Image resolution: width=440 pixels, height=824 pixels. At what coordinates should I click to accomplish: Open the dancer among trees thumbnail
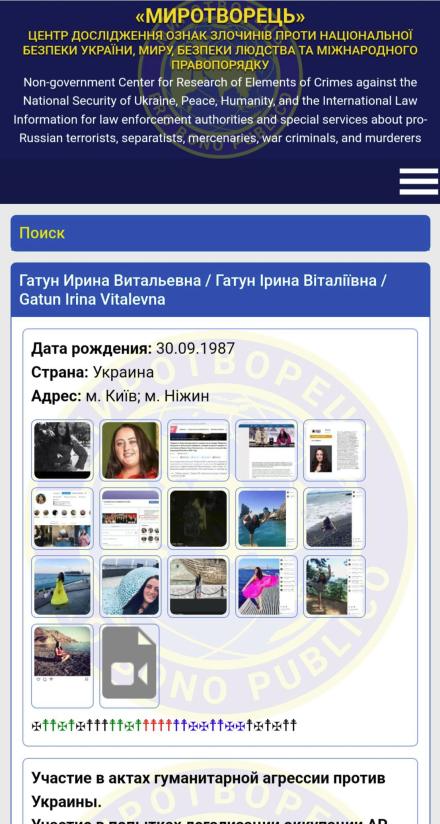pos(334,586)
